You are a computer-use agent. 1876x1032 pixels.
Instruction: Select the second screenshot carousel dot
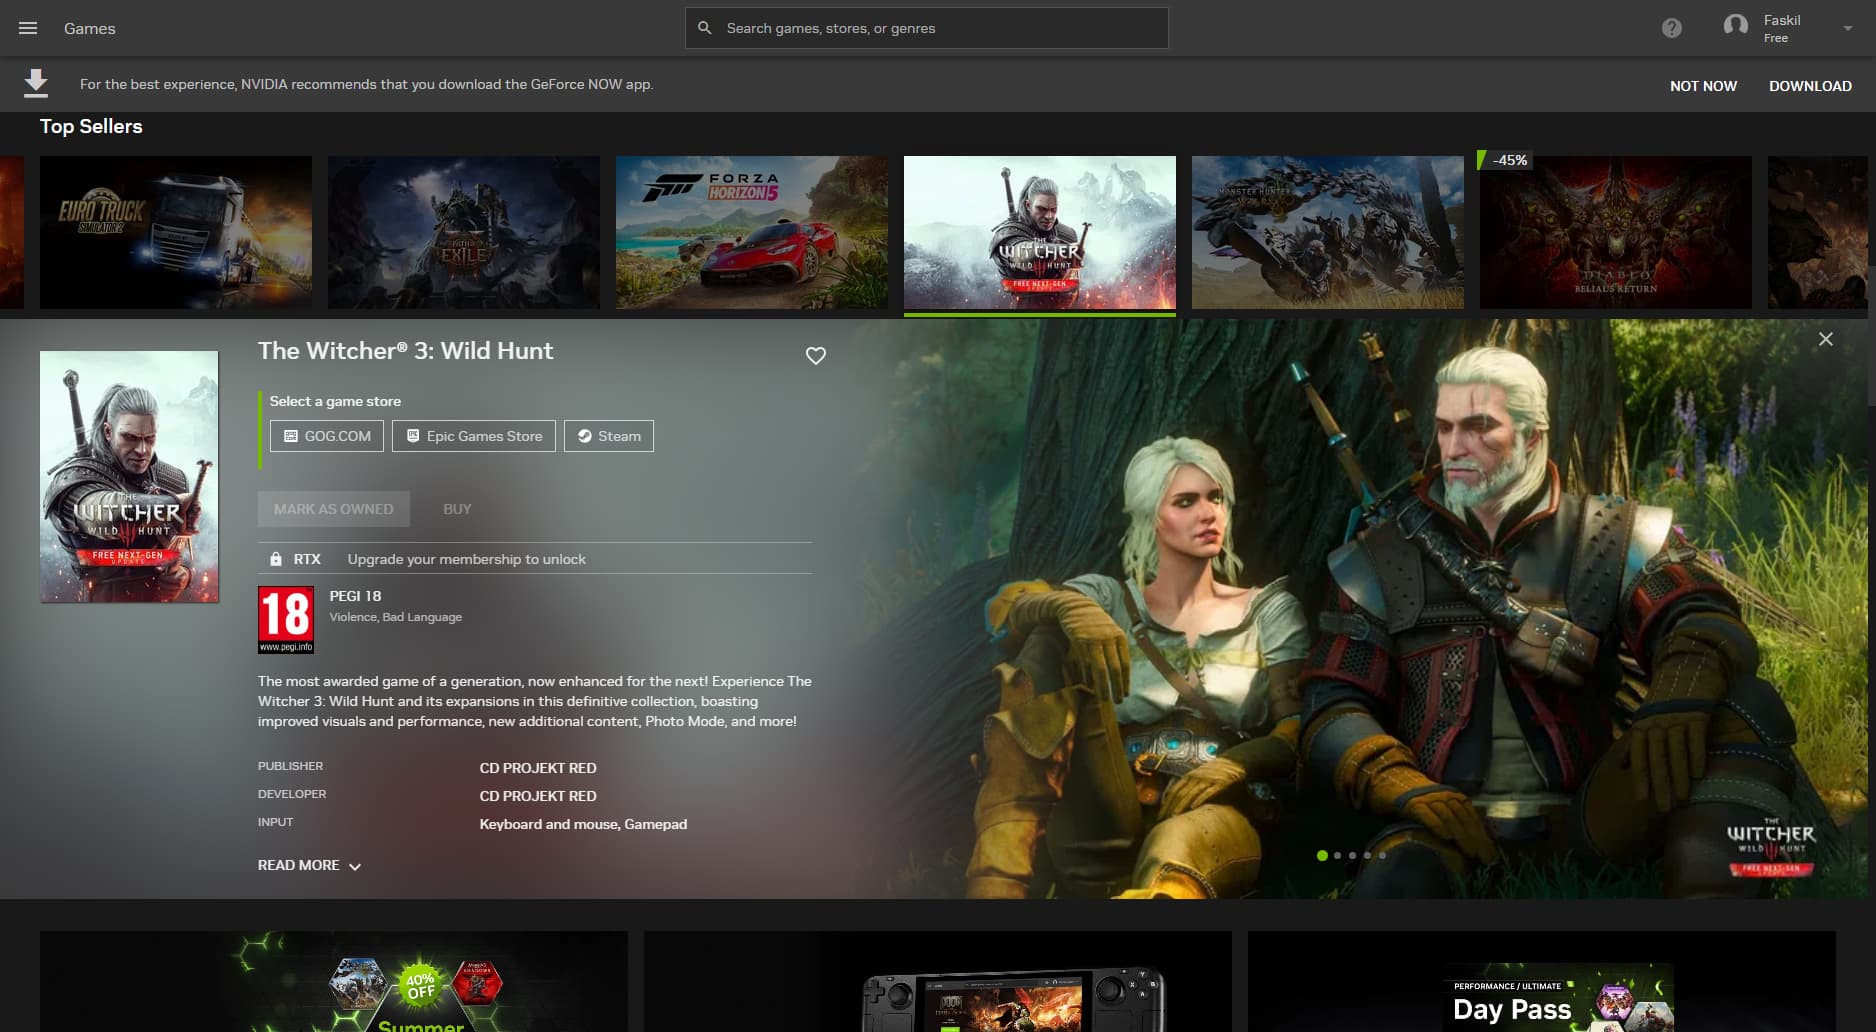(x=1337, y=855)
